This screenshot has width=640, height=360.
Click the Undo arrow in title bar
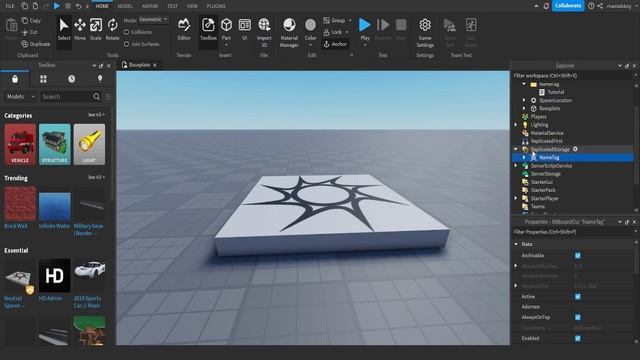78,6
